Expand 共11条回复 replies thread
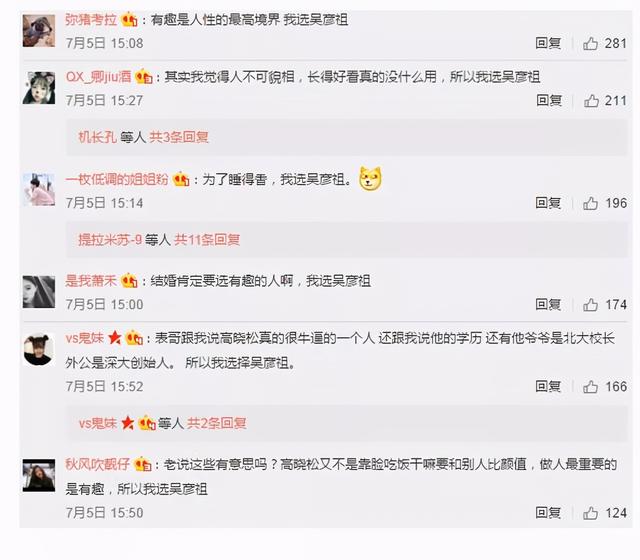This screenshot has height=560, width=640. 207,240
